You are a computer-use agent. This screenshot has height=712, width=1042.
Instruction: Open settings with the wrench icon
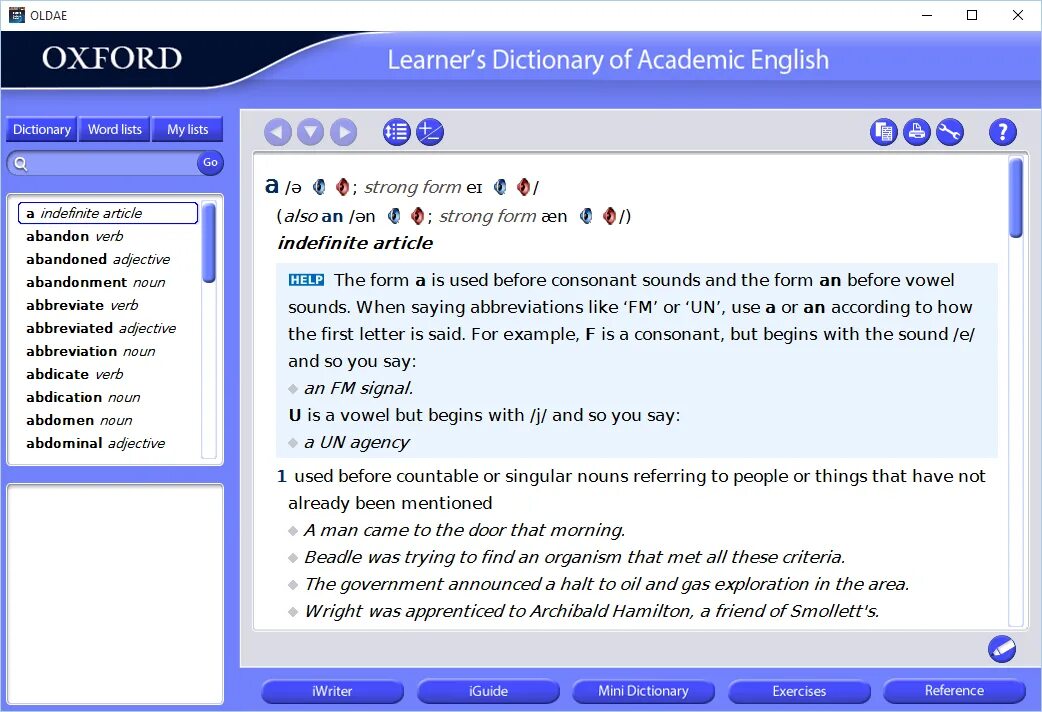point(950,132)
